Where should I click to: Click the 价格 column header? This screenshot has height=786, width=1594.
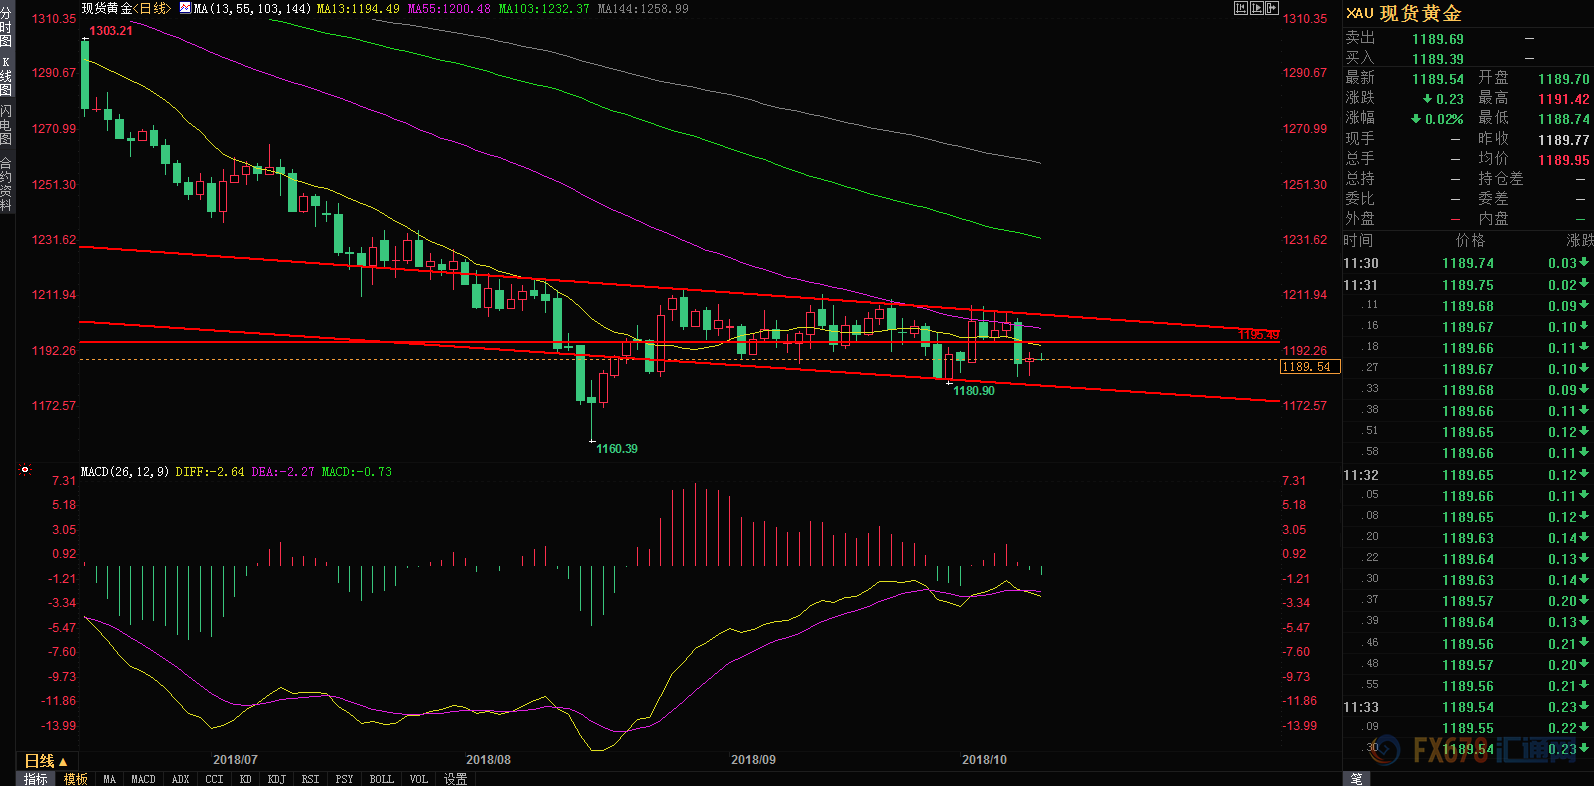click(1471, 241)
